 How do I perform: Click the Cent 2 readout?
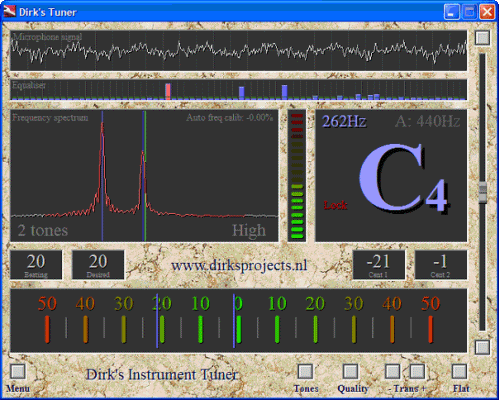[441, 265]
